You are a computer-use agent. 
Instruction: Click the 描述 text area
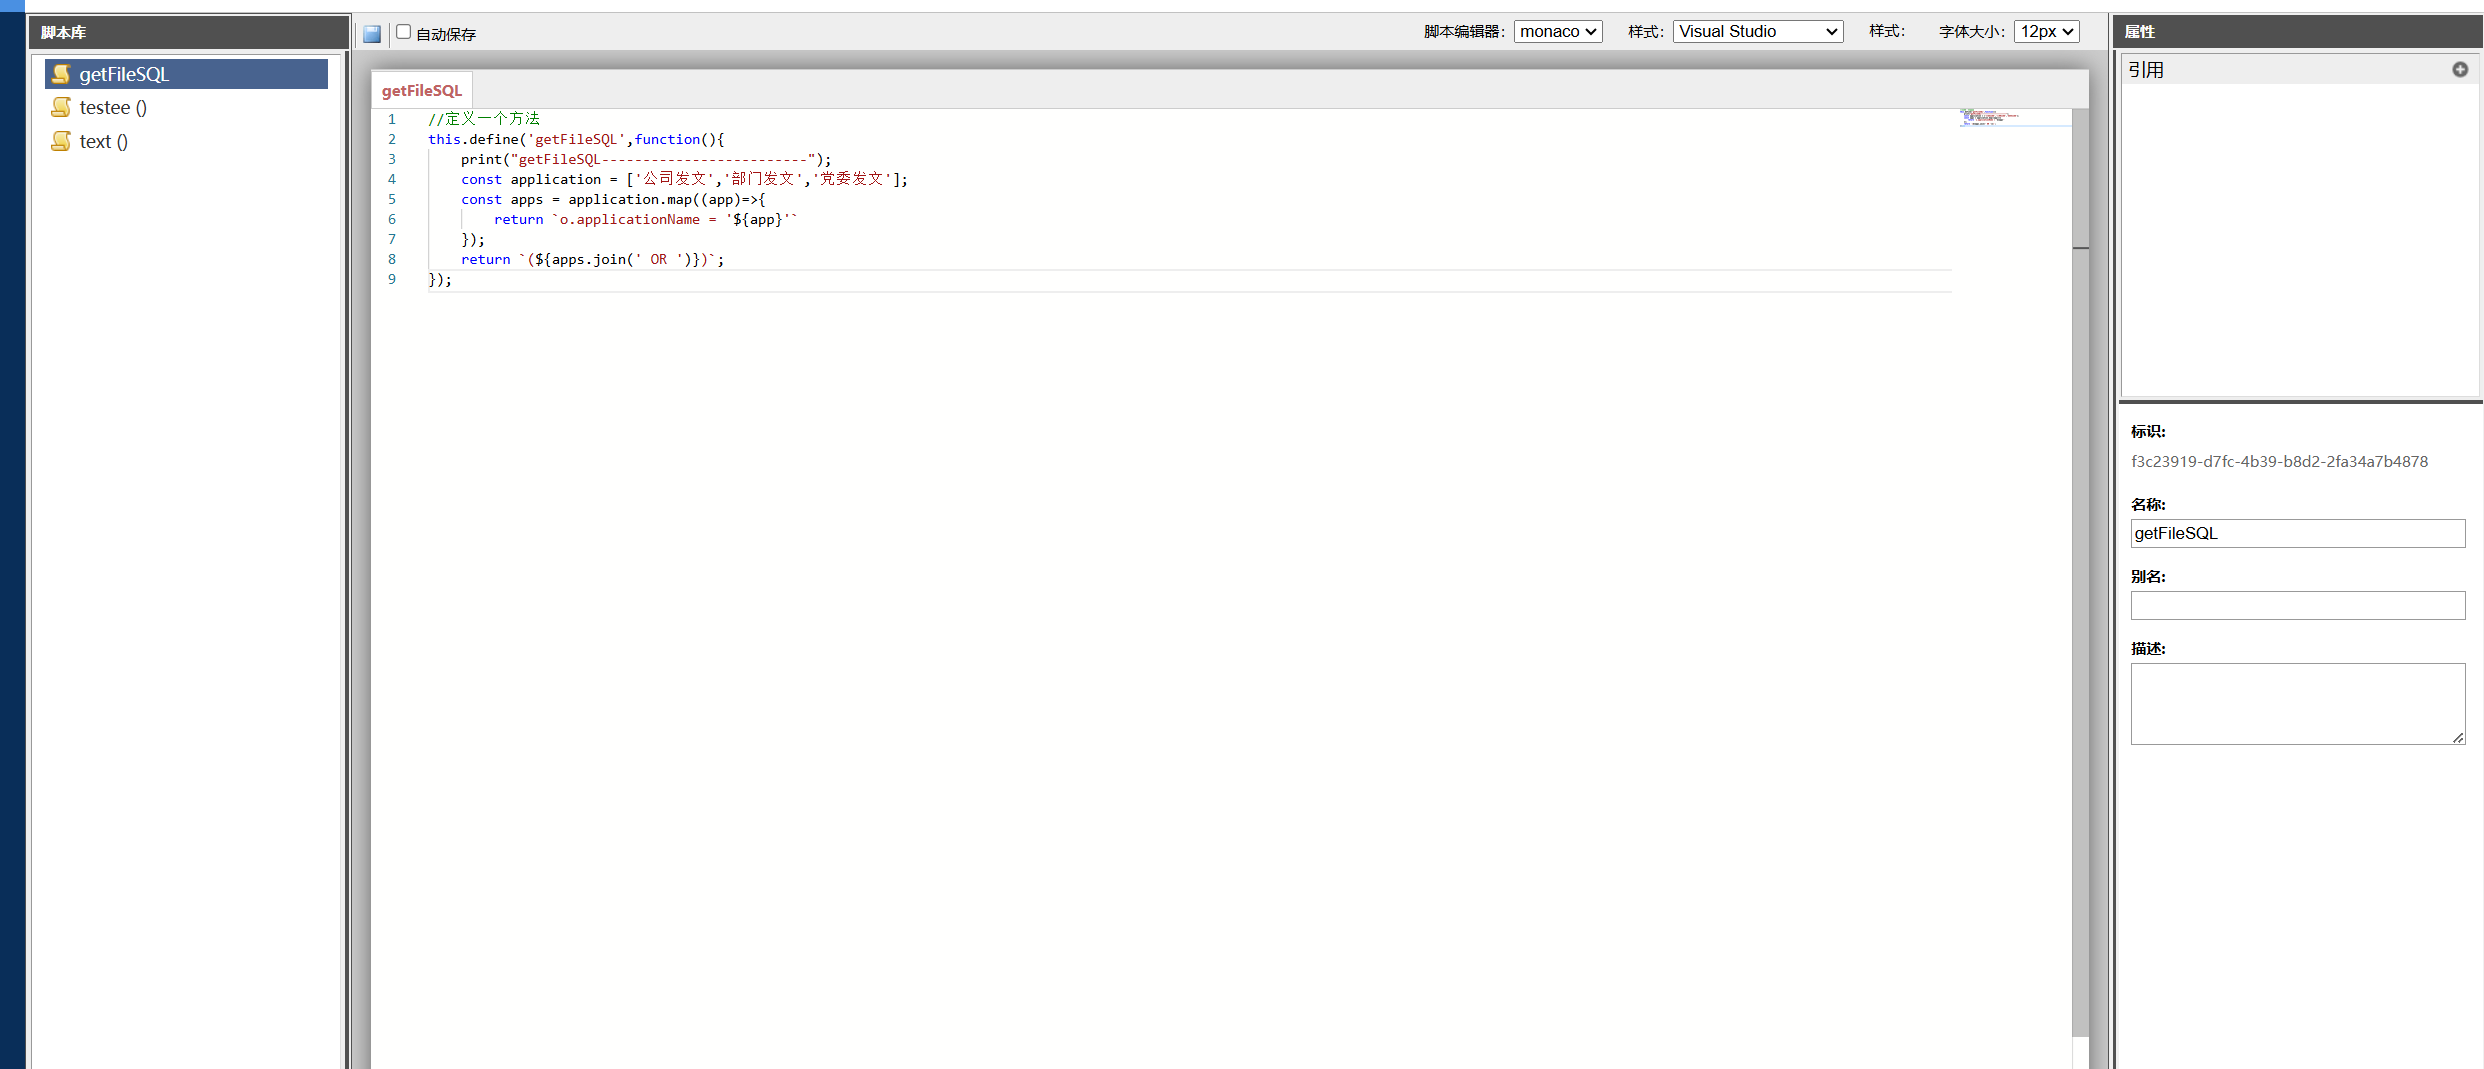pos(2298,704)
